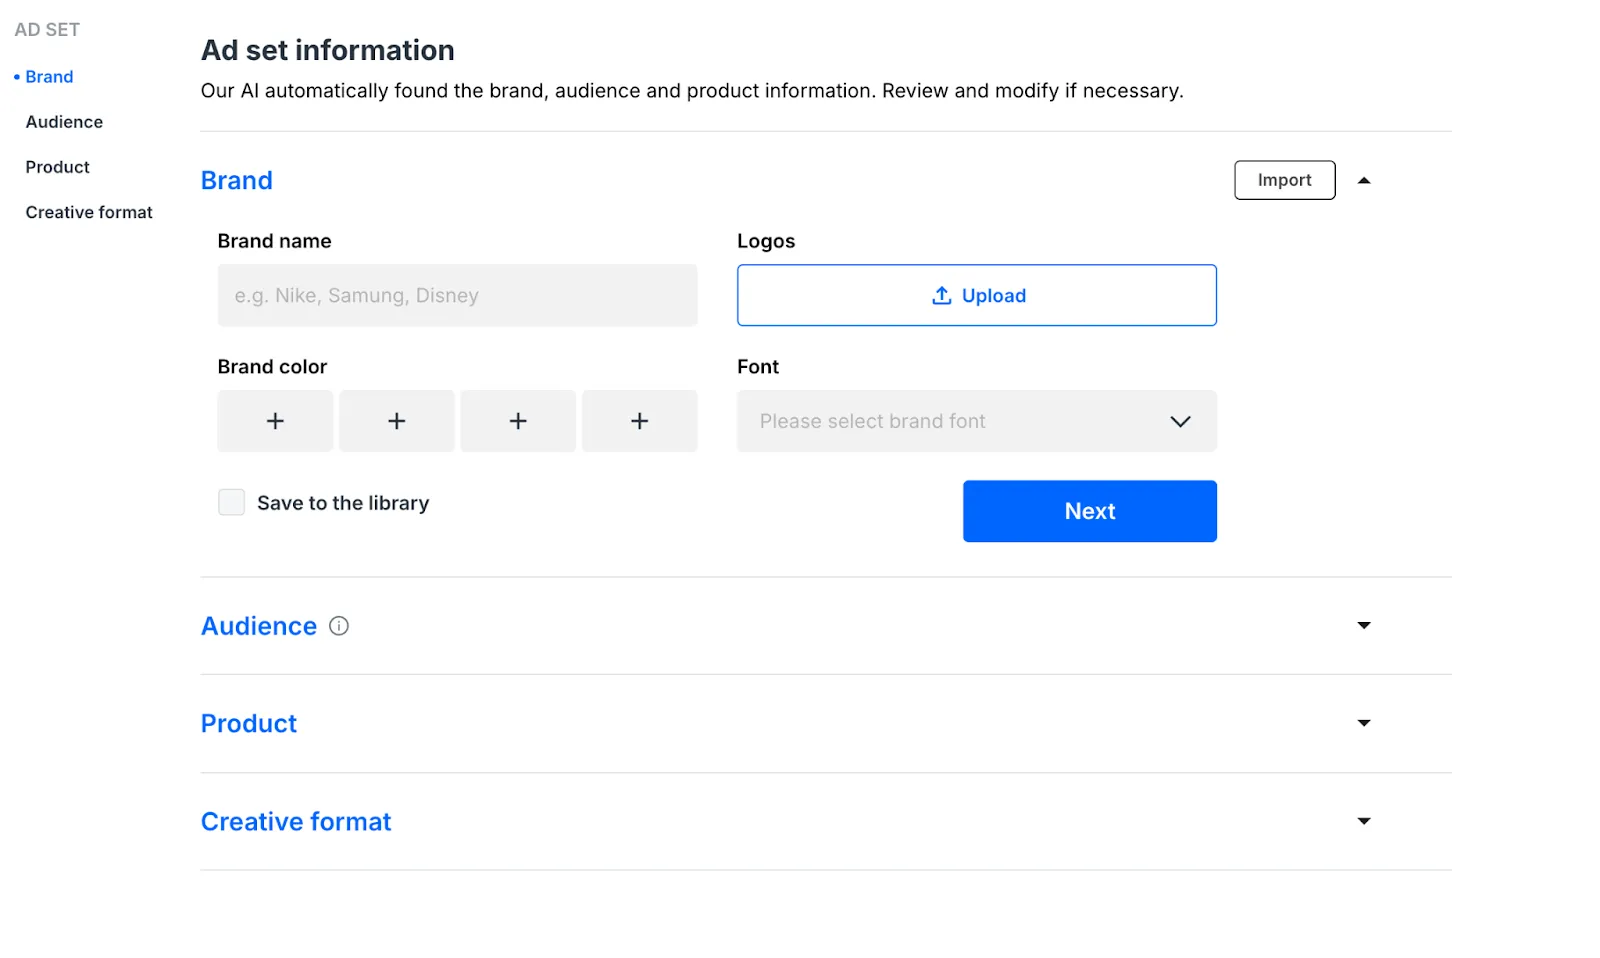Collapse the Brand section with its arrow
1600x958 pixels.
click(x=1364, y=181)
